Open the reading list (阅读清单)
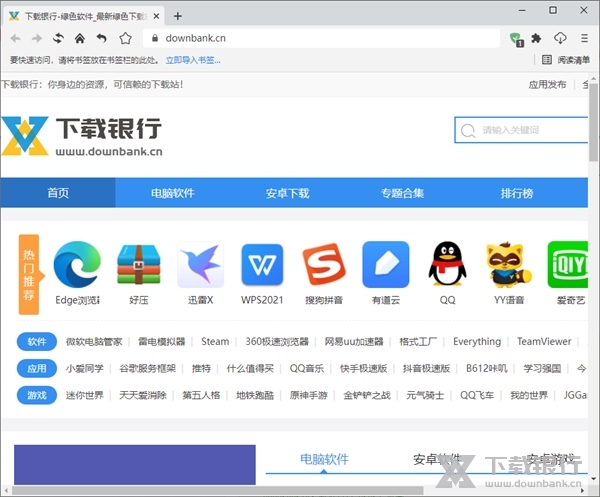The width and height of the screenshot is (600, 497). [x=566, y=60]
